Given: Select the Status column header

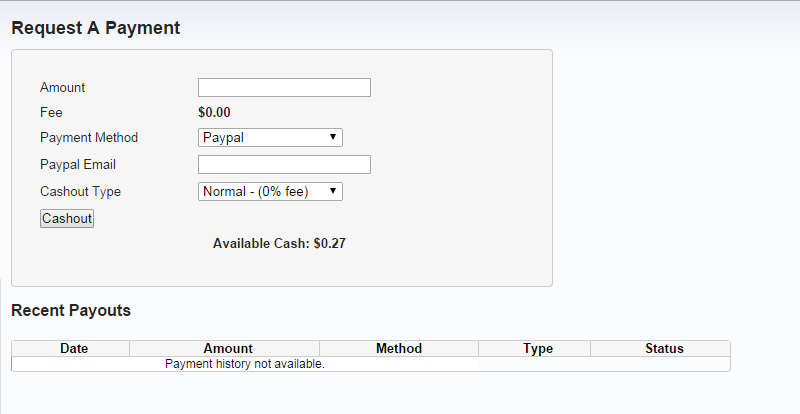Looking at the screenshot, I should coord(664,349).
